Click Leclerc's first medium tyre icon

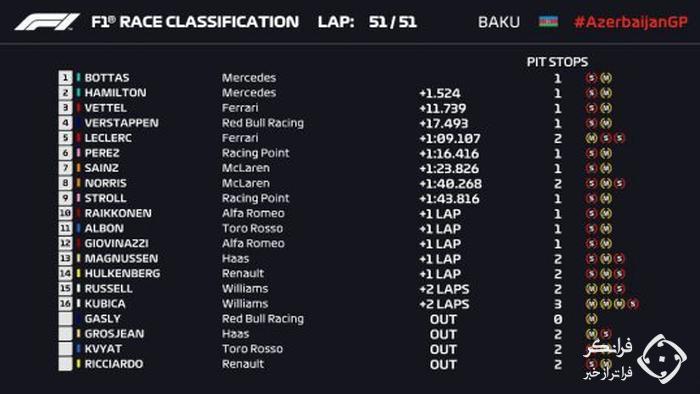pyautogui.click(x=591, y=138)
